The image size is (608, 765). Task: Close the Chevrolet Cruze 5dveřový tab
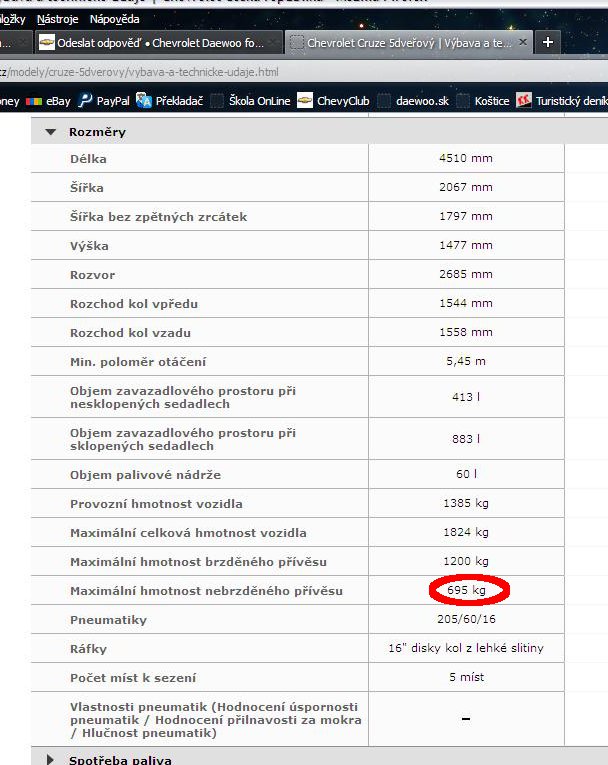pos(523,43)
